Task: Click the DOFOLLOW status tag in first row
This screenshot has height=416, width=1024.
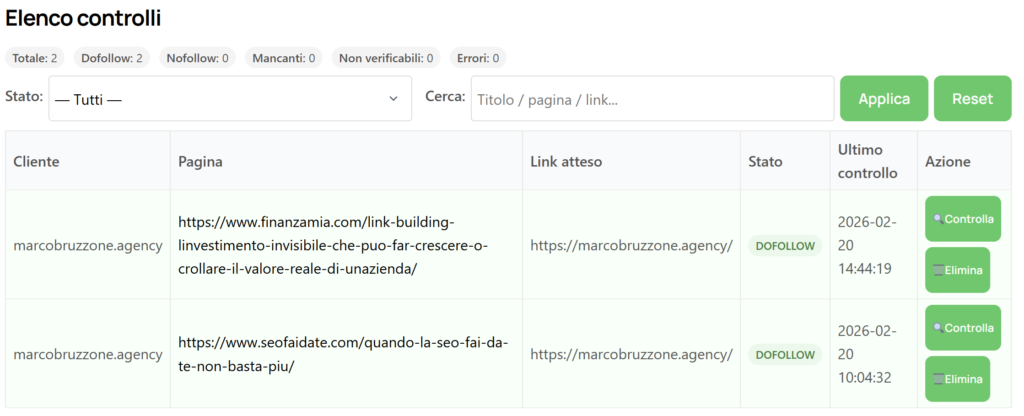Action: [785, 245]
